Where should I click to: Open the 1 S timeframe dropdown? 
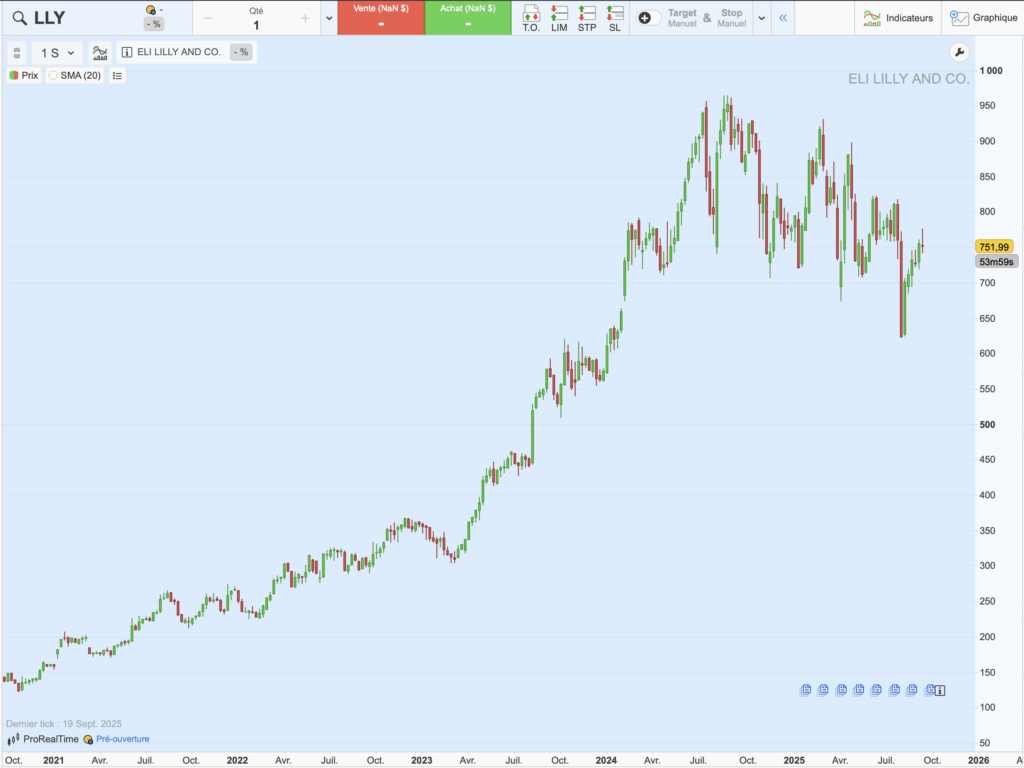coord(55,52)
